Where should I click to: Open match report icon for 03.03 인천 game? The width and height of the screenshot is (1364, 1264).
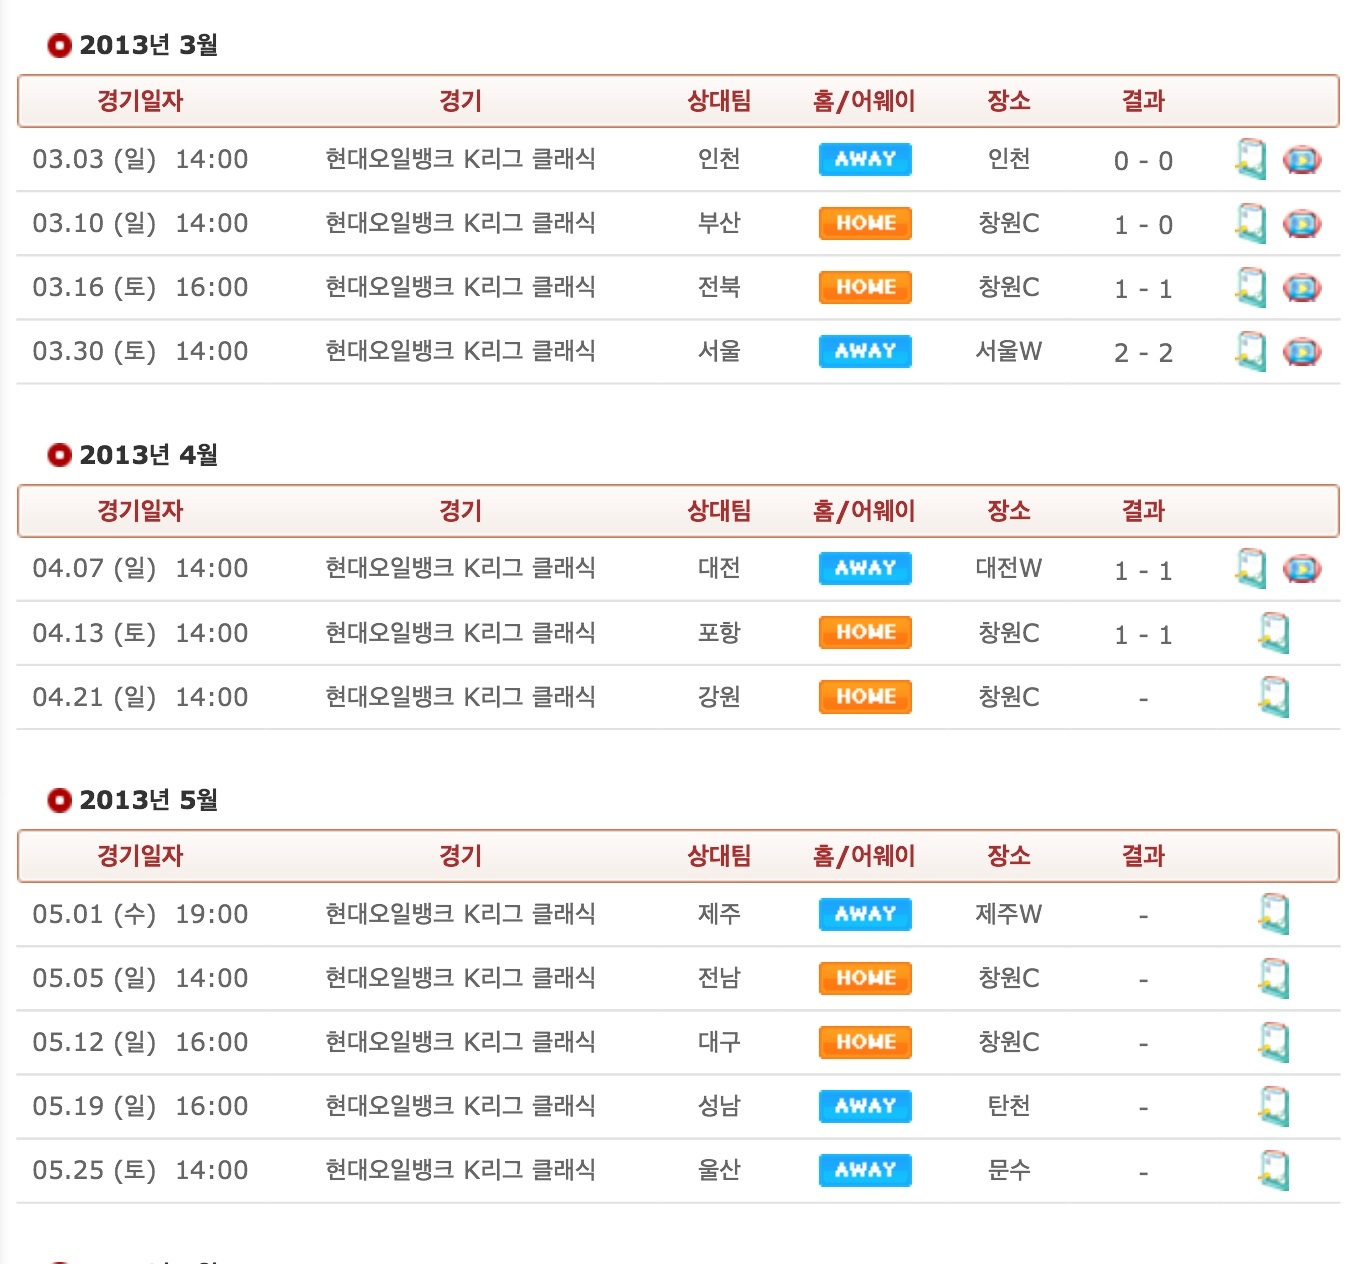1251,159
